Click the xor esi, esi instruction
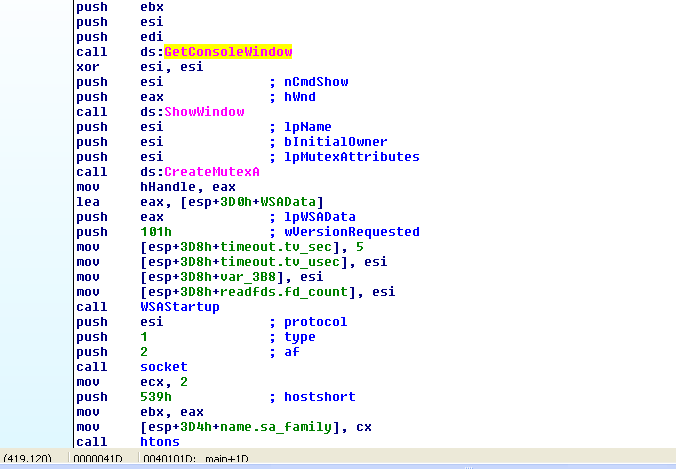 140,67
